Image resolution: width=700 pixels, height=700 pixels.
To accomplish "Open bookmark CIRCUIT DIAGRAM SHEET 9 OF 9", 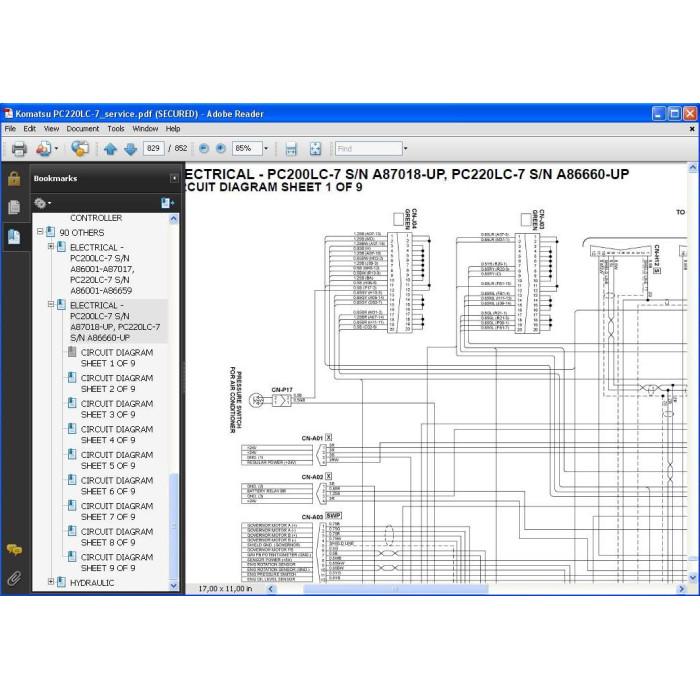I will tap(117, 562).
